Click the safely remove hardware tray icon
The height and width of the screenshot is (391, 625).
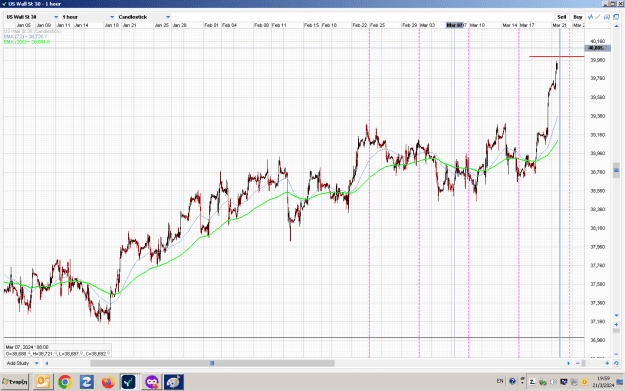coord(542,382)
